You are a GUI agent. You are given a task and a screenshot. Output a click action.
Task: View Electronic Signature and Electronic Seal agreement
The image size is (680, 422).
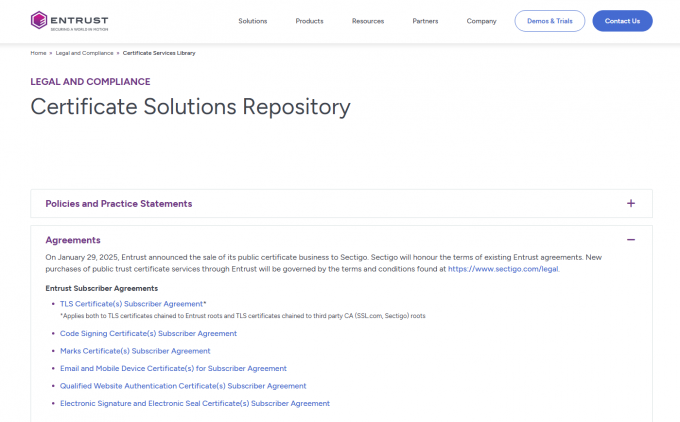pos(194,403)
